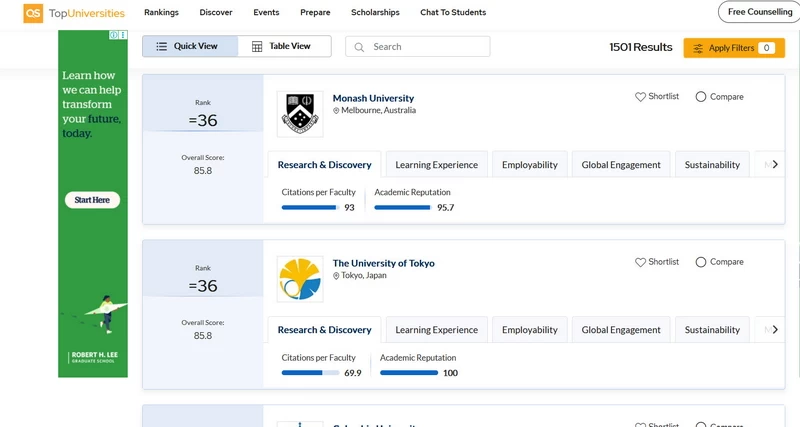
Task: Toggle Compare for The University of Tokyo
Action: coord(700,262)
